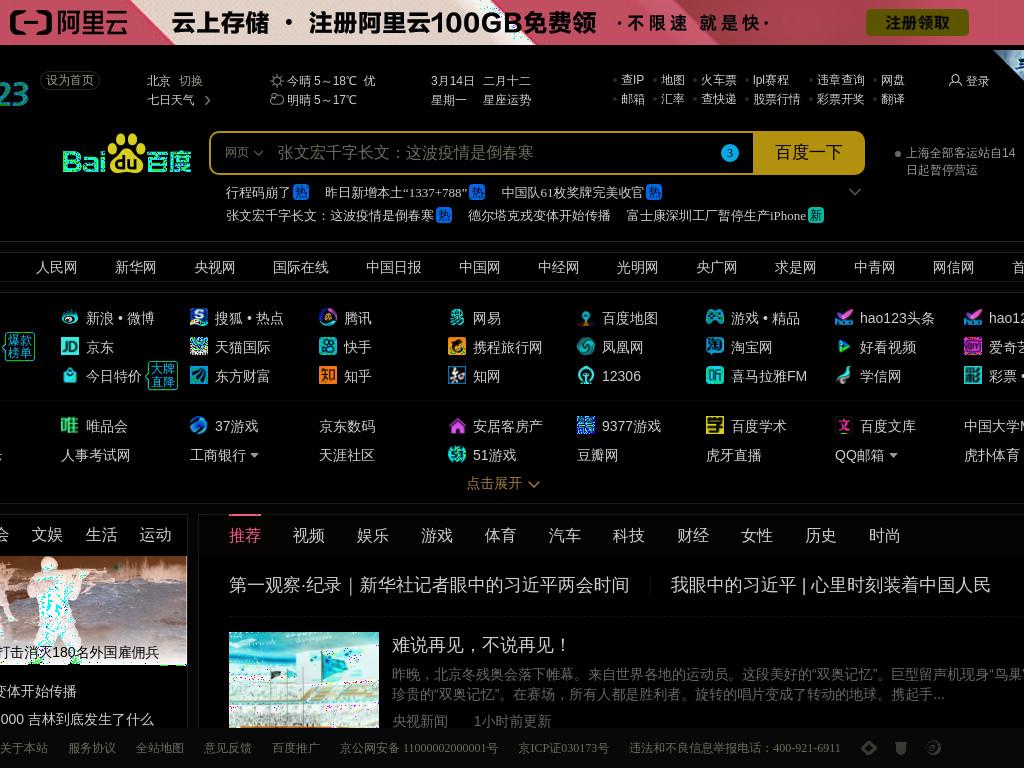Open 网页 search type dropdown
The image size is (1024, 768).
(x=244, y=153)
